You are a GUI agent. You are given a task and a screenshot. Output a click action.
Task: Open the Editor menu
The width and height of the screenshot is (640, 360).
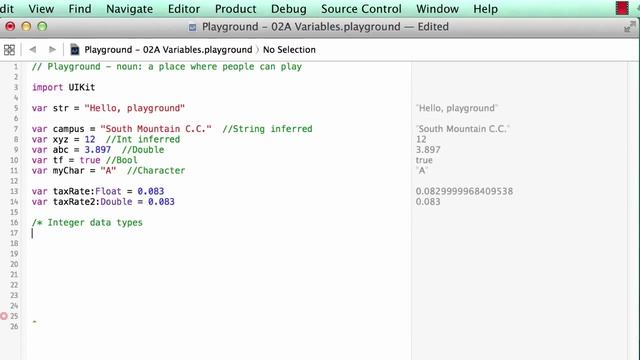(184, 9)
